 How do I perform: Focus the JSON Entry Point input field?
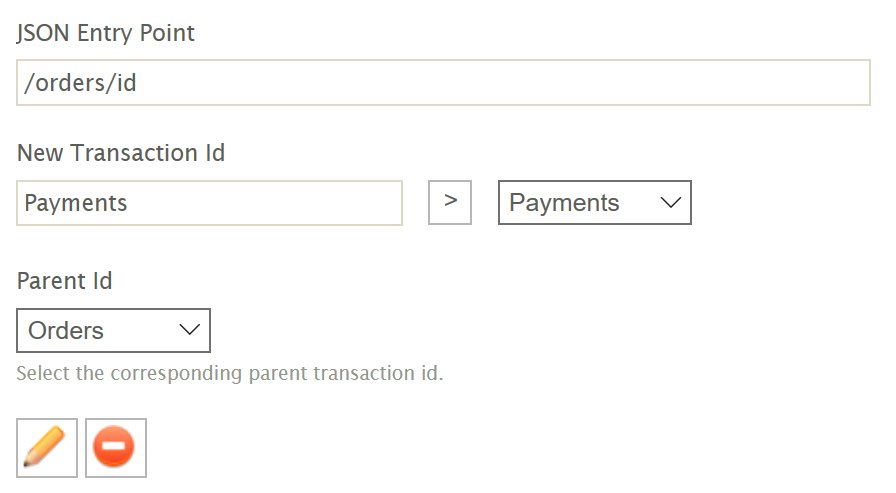[x=443, y=83]
